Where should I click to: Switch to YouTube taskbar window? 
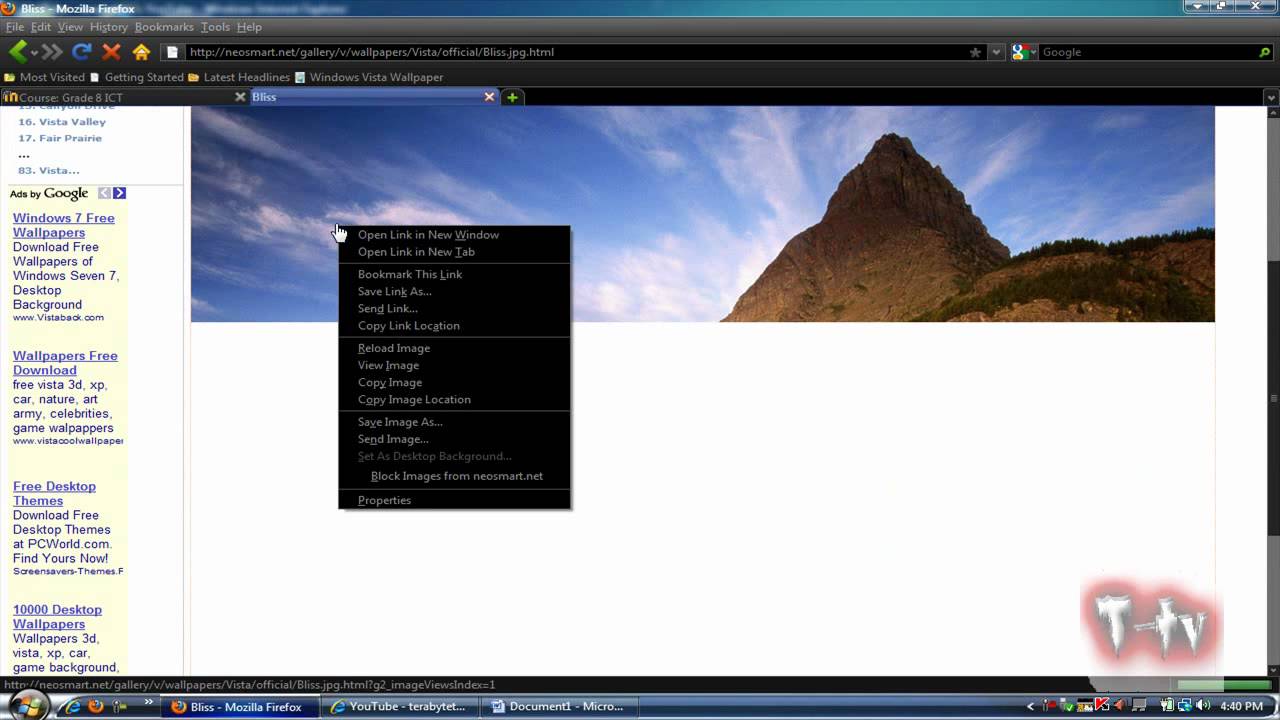point(401,706)
